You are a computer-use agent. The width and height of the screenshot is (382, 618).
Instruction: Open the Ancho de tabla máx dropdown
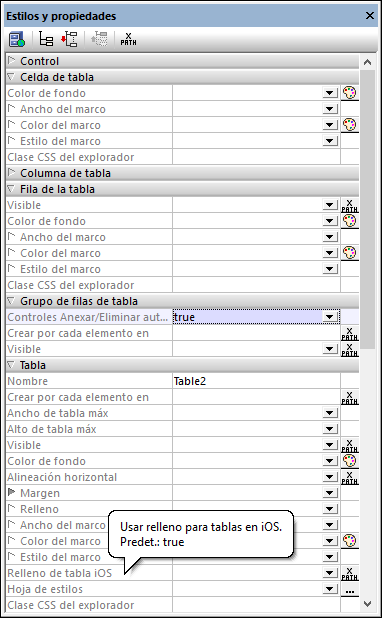pos(330,413)
